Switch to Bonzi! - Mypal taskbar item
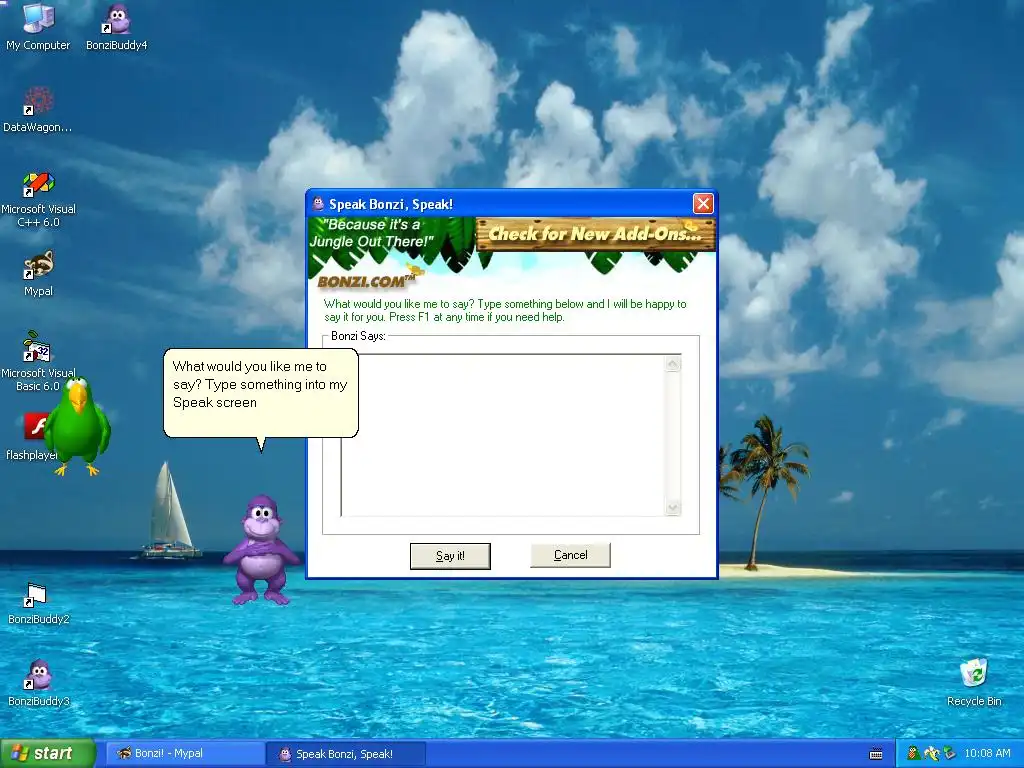 pyautogui.click(x=185, y=754)
